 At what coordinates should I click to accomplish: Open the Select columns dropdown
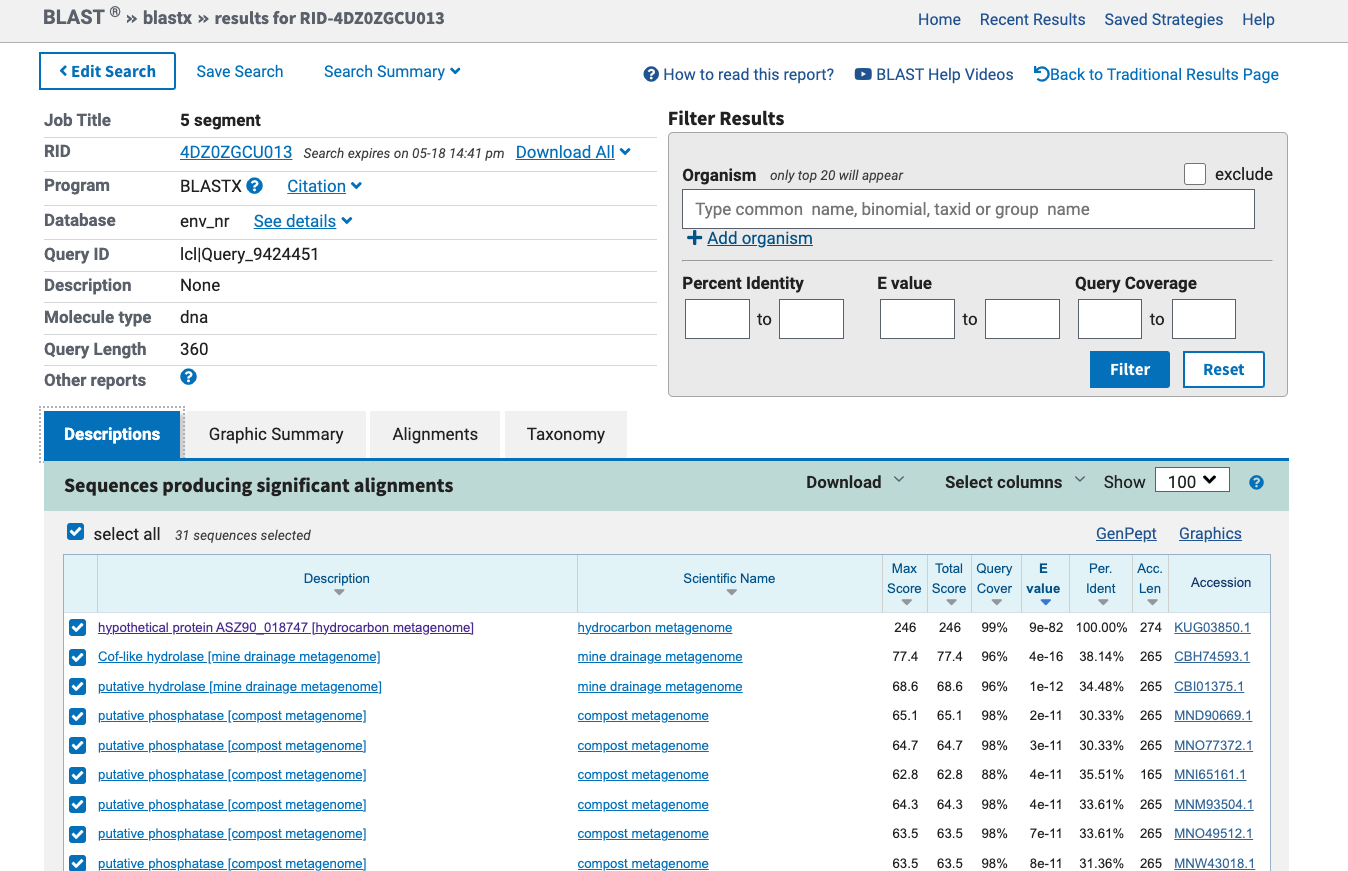1015,482
